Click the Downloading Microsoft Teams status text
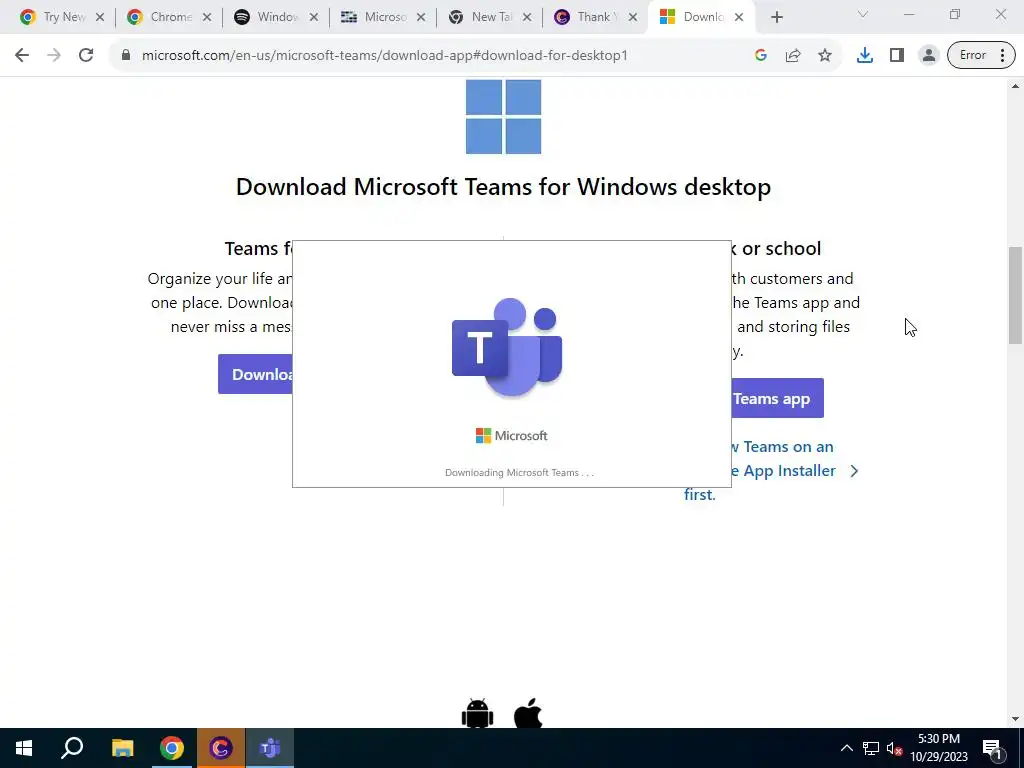1024x768 pixels. (519, 473)
